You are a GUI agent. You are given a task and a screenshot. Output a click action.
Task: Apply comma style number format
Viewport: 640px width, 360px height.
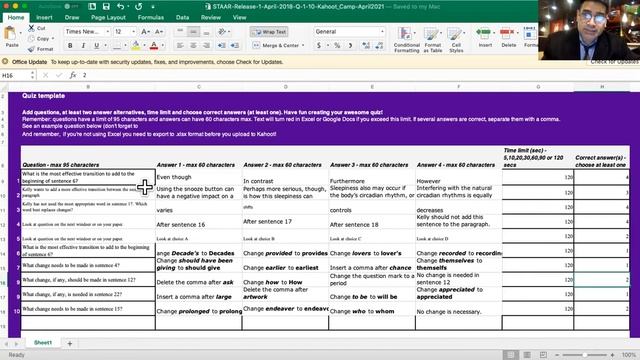pyautogui.click(x=350, y=45)
